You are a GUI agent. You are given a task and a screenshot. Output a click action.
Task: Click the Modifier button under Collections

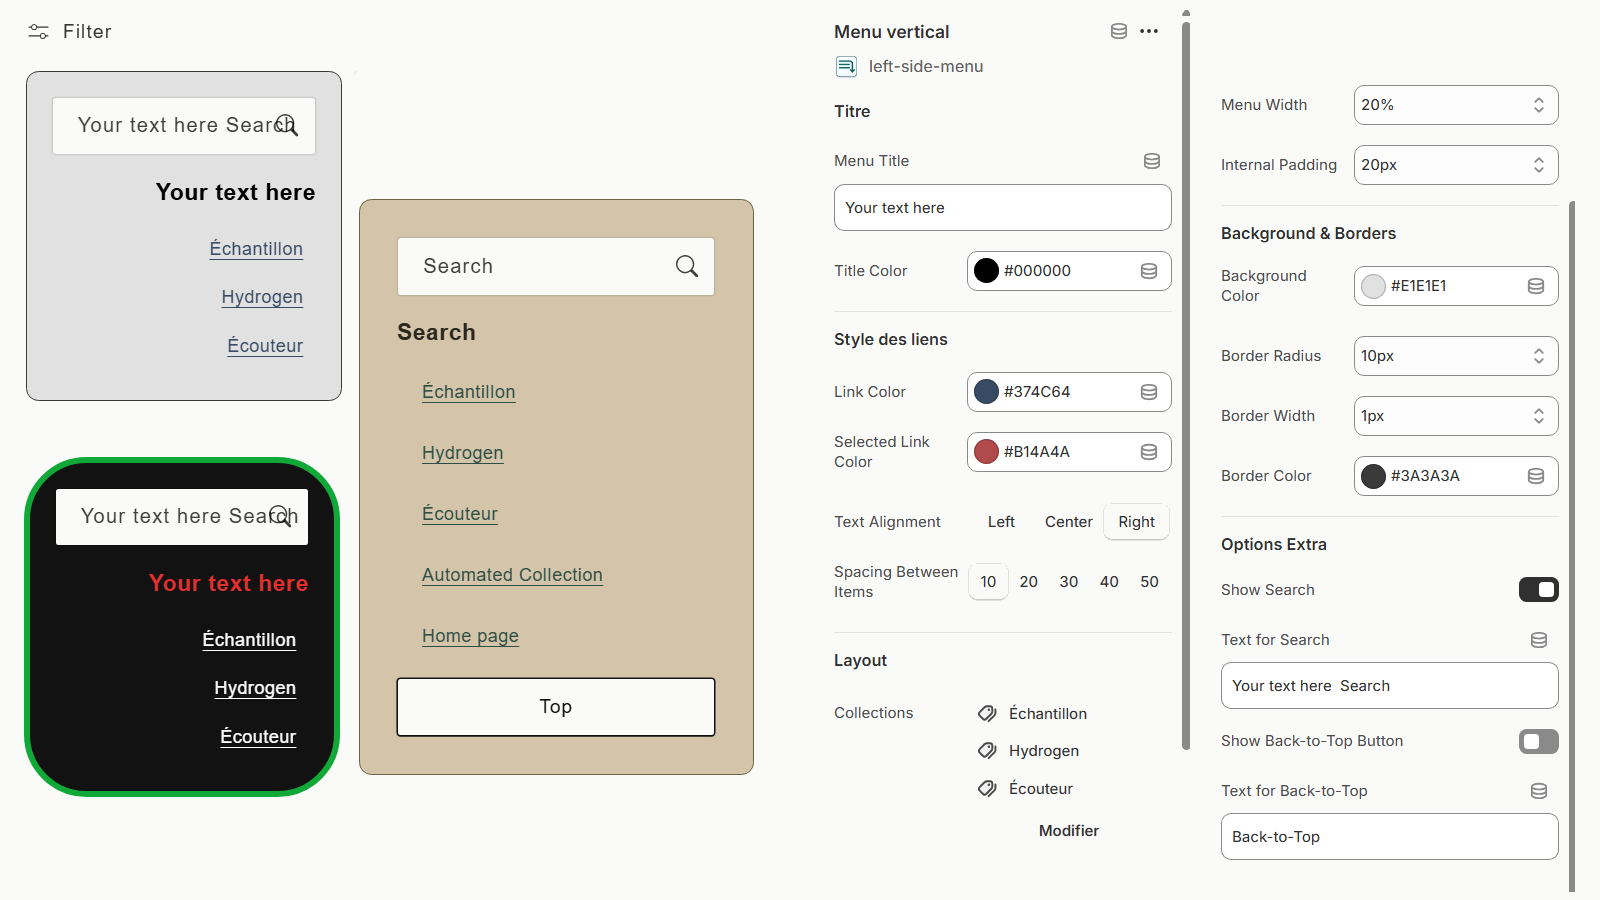click(1068, 830)
